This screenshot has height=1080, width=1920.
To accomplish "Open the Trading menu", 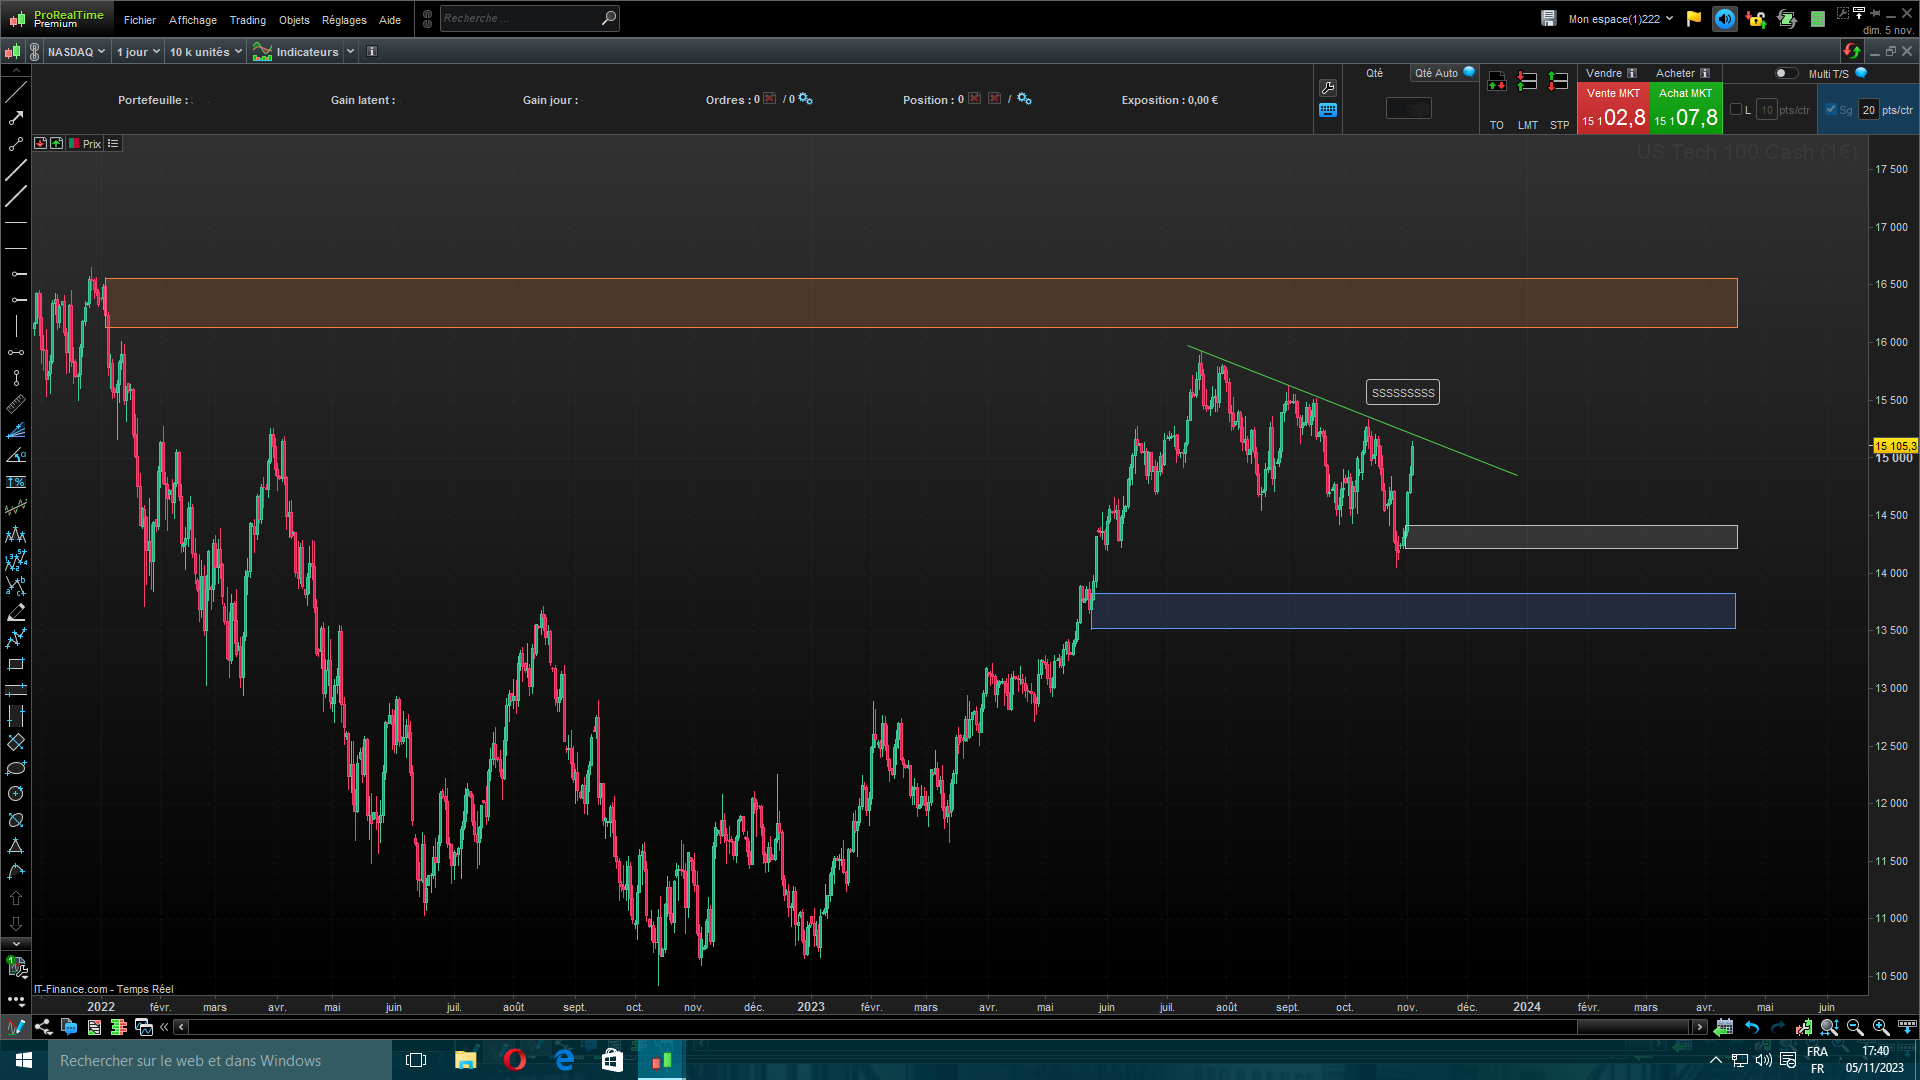I will [247, 20].
